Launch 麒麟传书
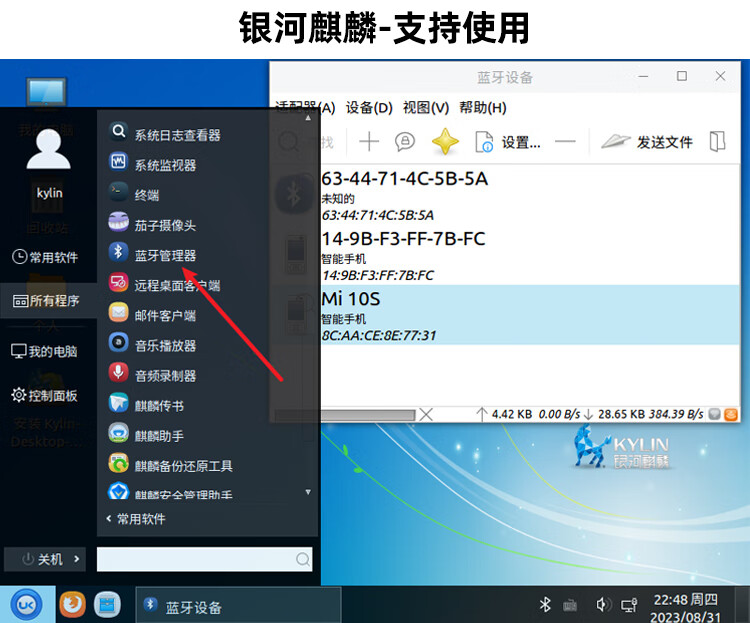750x623 pixels. click(x=147, y=405)
